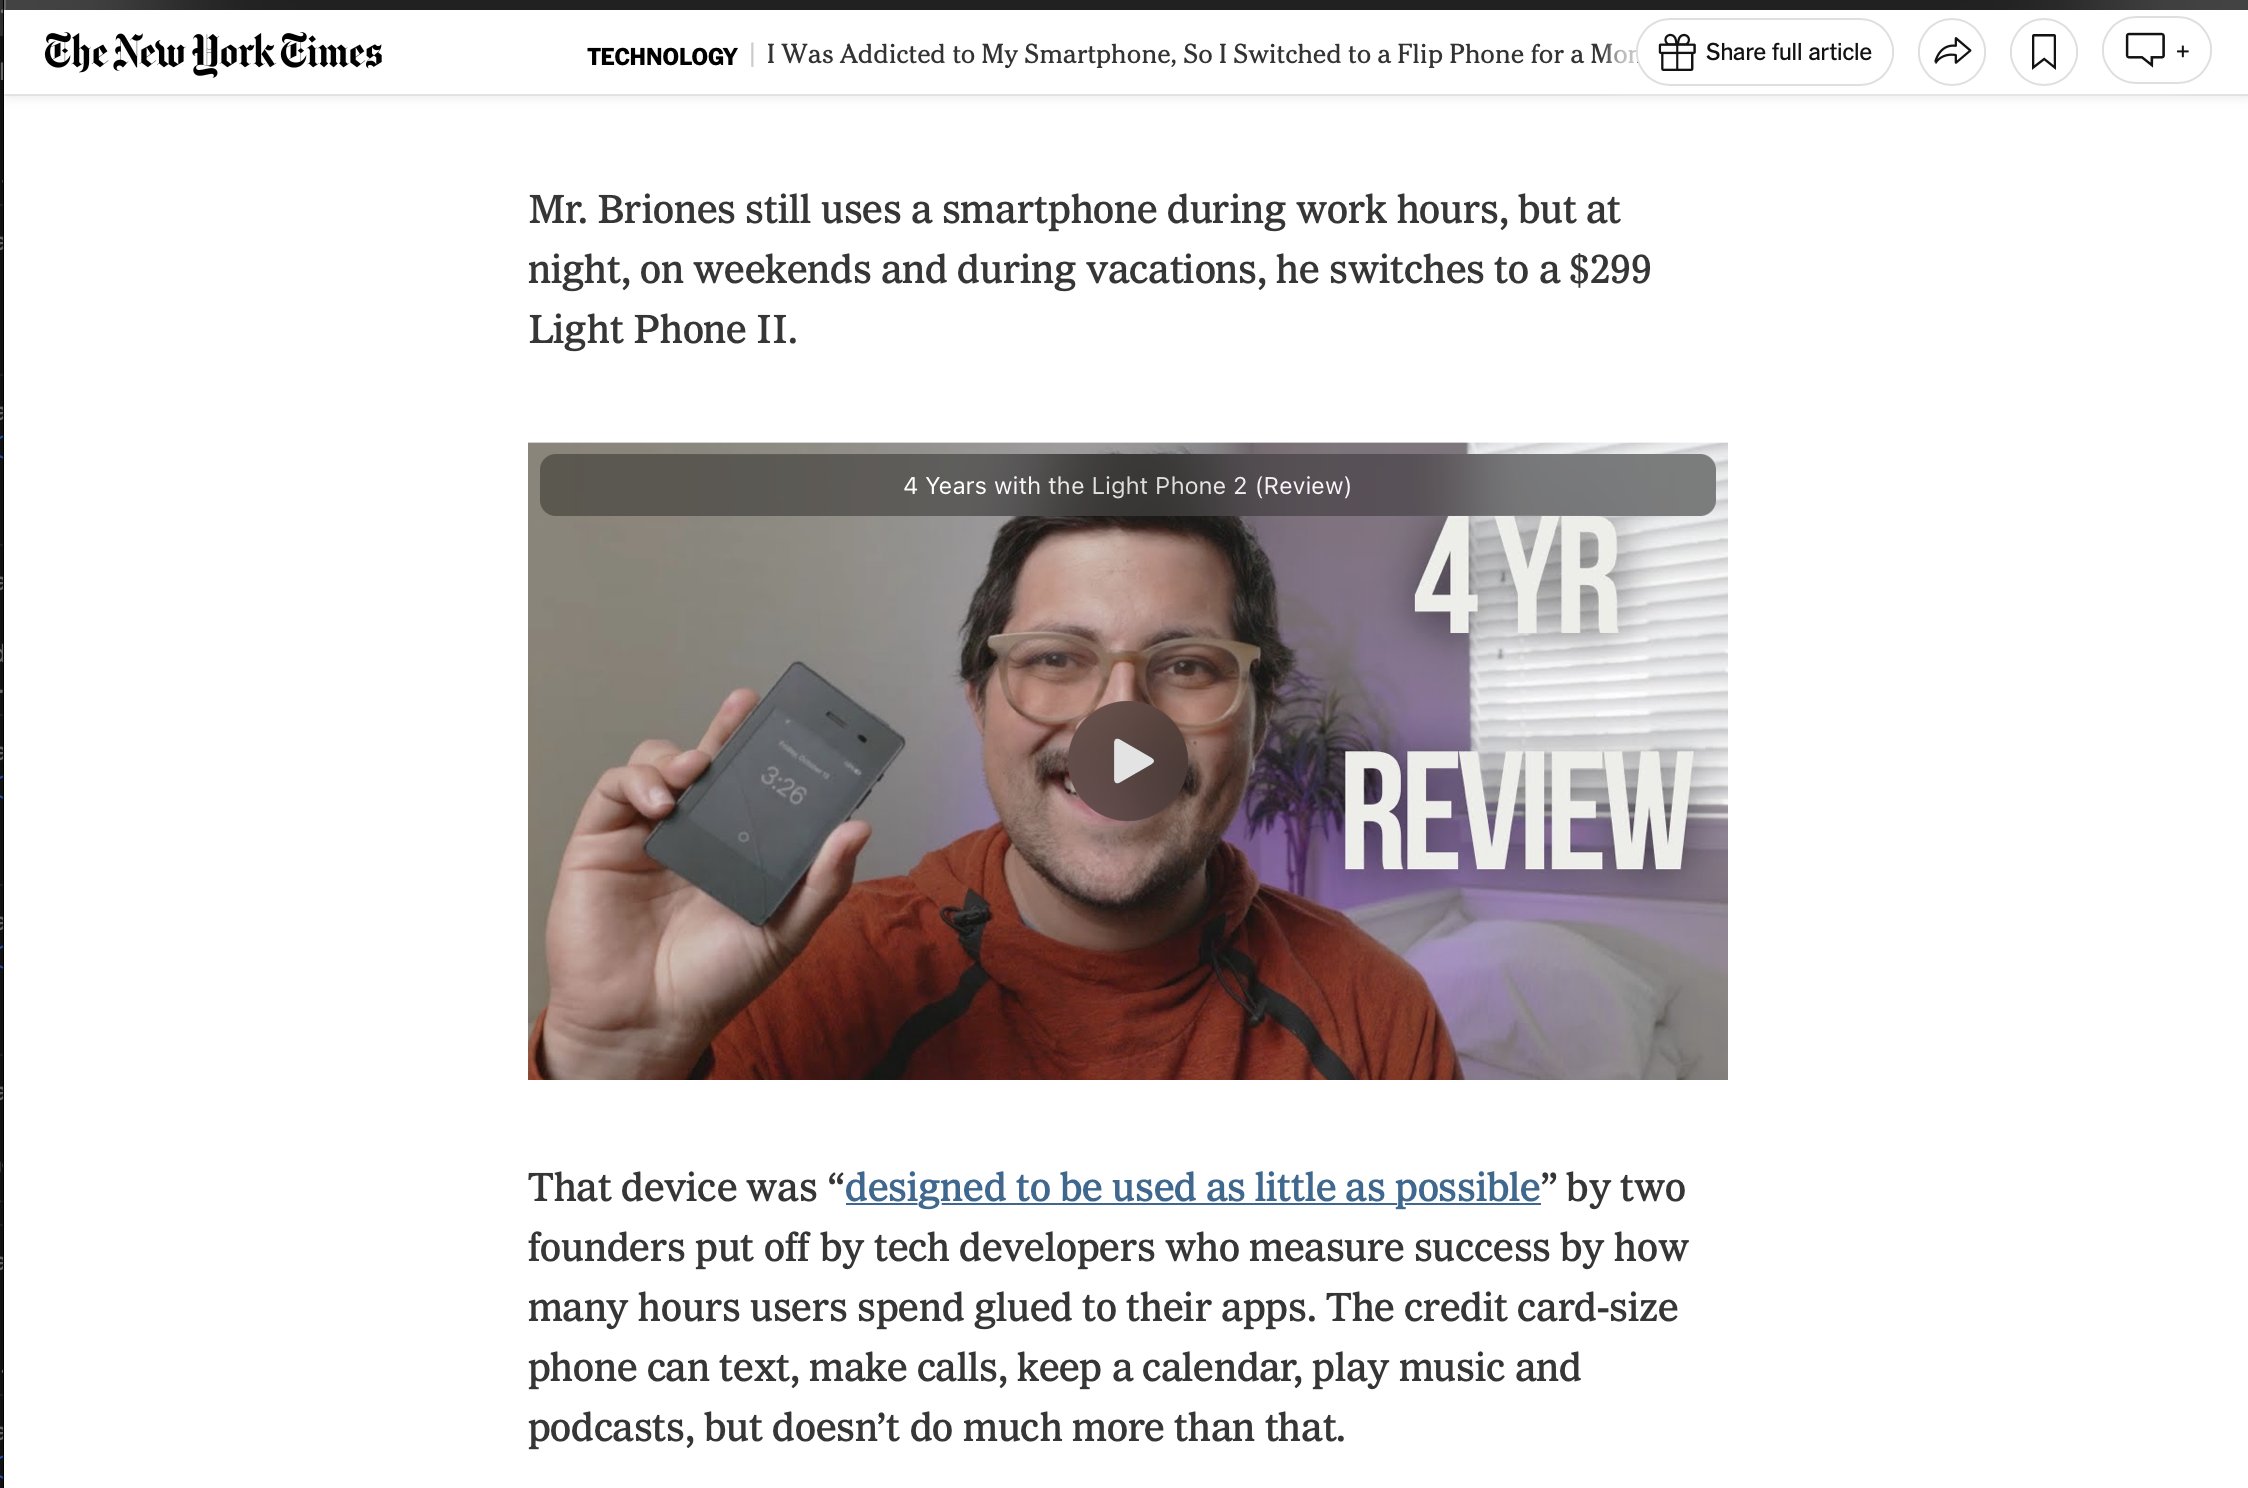Click the curved arrow share icon
Image resolution: width=2248 pixels, height=1488 pixels.
[x=1952, y=52]
